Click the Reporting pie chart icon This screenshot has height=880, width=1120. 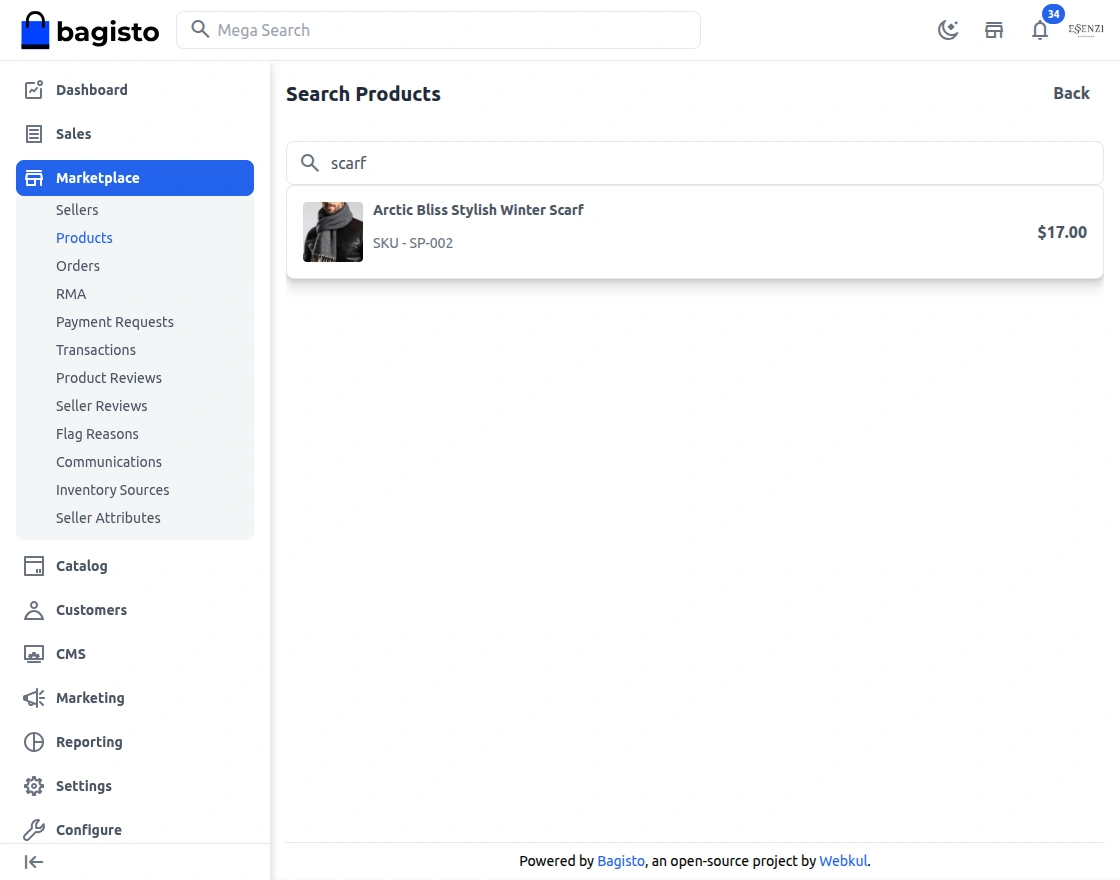[x=34, y=742]
